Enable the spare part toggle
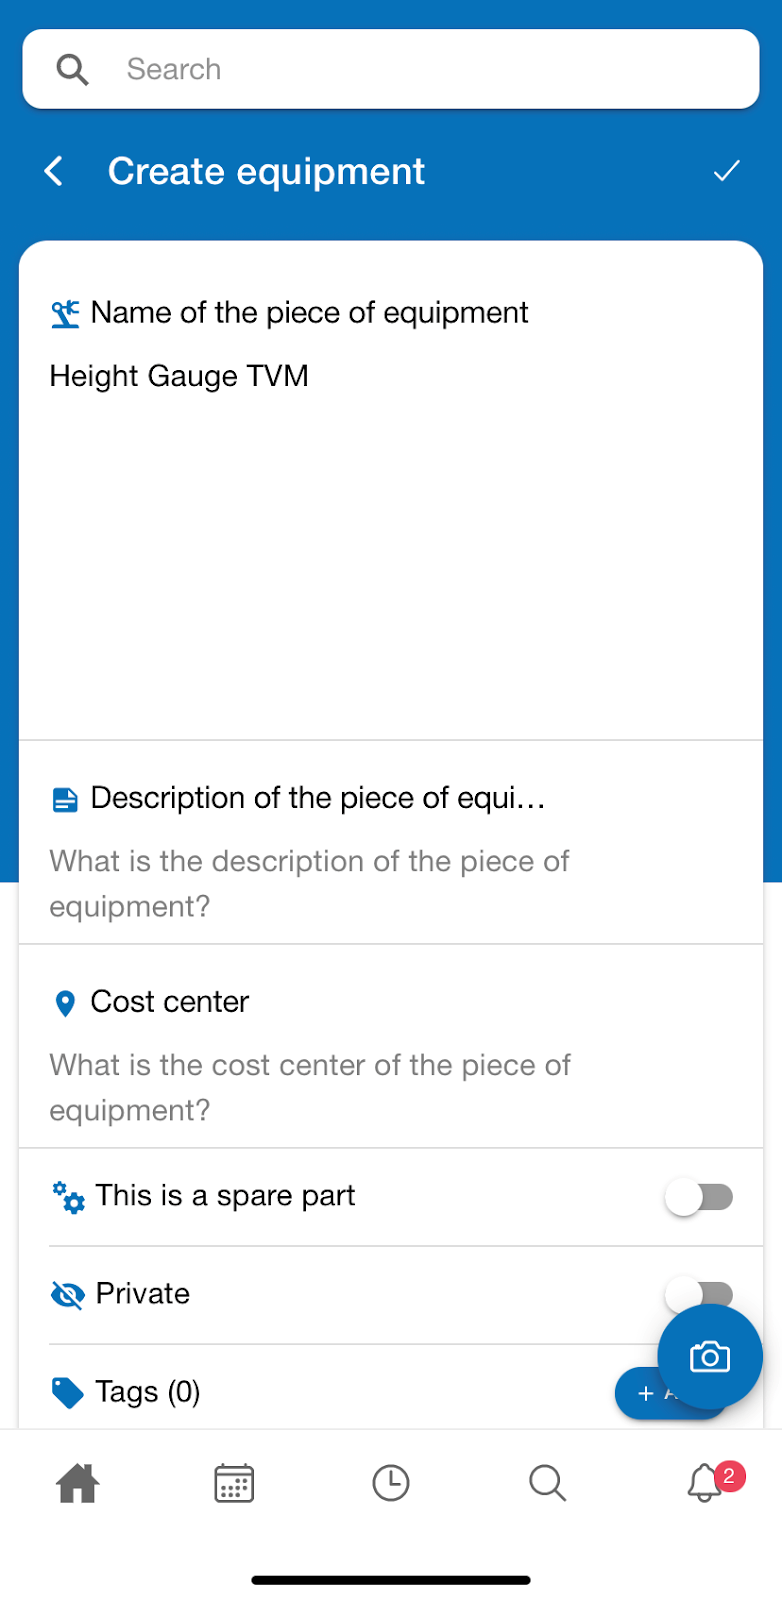The width and height of the screenshot is (782, 1600). [699, 1196]
